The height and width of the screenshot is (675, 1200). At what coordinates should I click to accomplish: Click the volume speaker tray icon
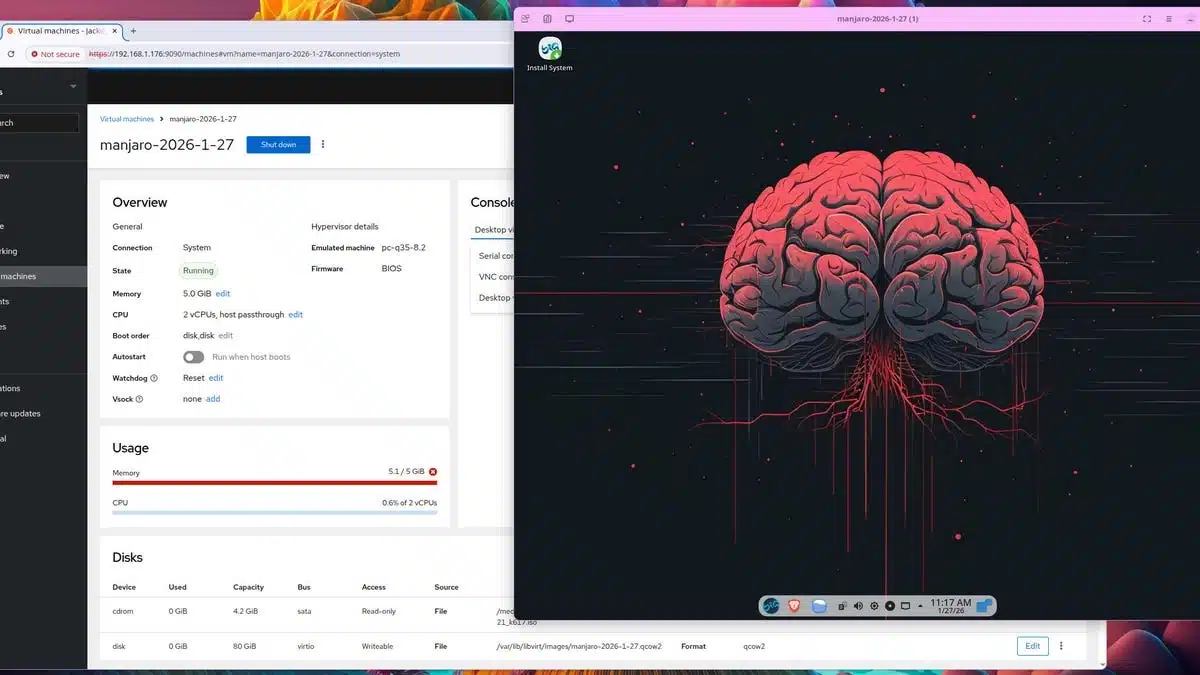click(859, 606)
